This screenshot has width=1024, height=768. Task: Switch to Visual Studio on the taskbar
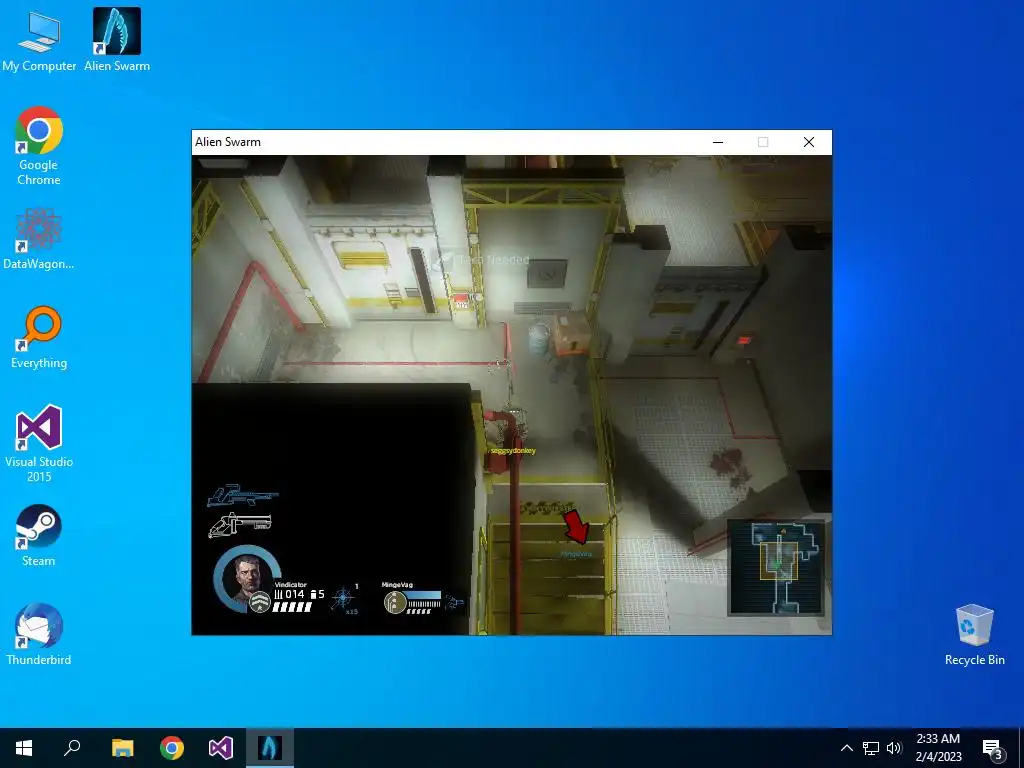pyautogui.click(x=221, y=748)
